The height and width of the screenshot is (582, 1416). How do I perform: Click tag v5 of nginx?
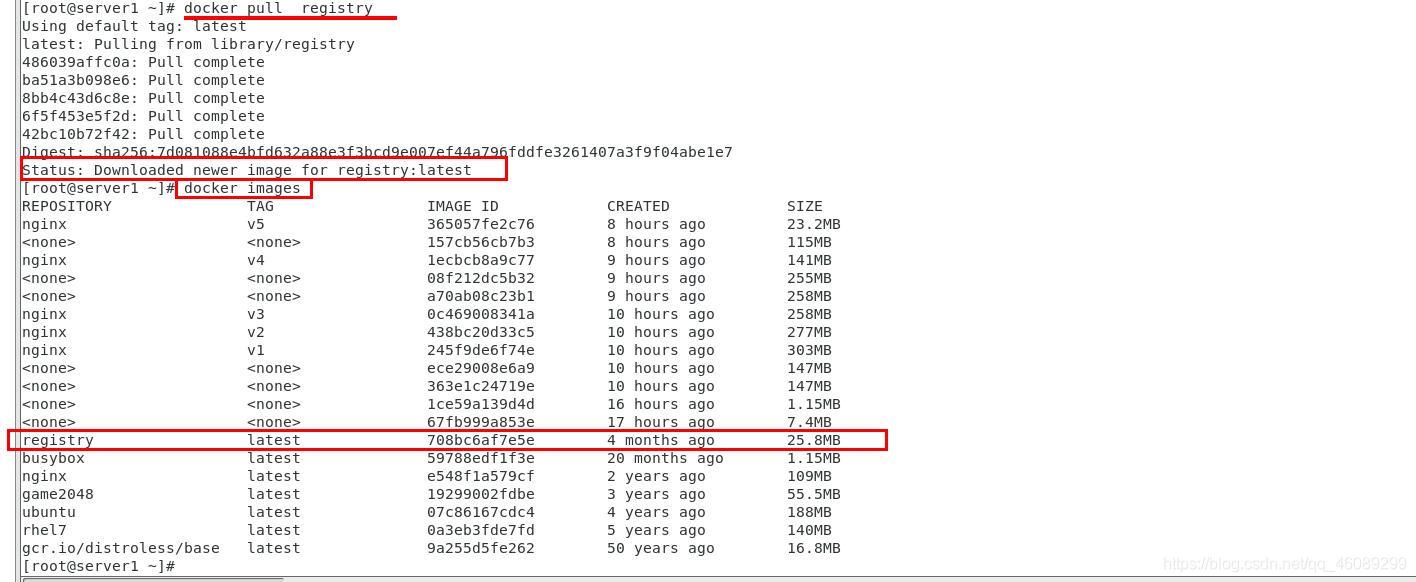(x=256, y=224)
